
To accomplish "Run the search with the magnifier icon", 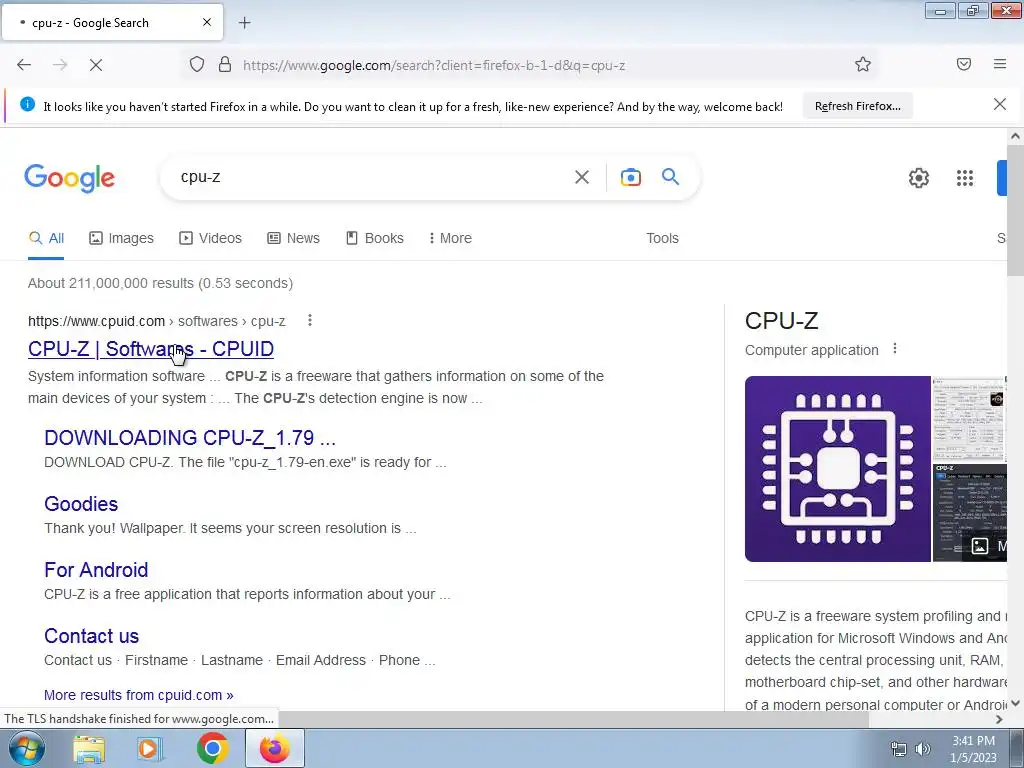I will click(x=671, y=176).
